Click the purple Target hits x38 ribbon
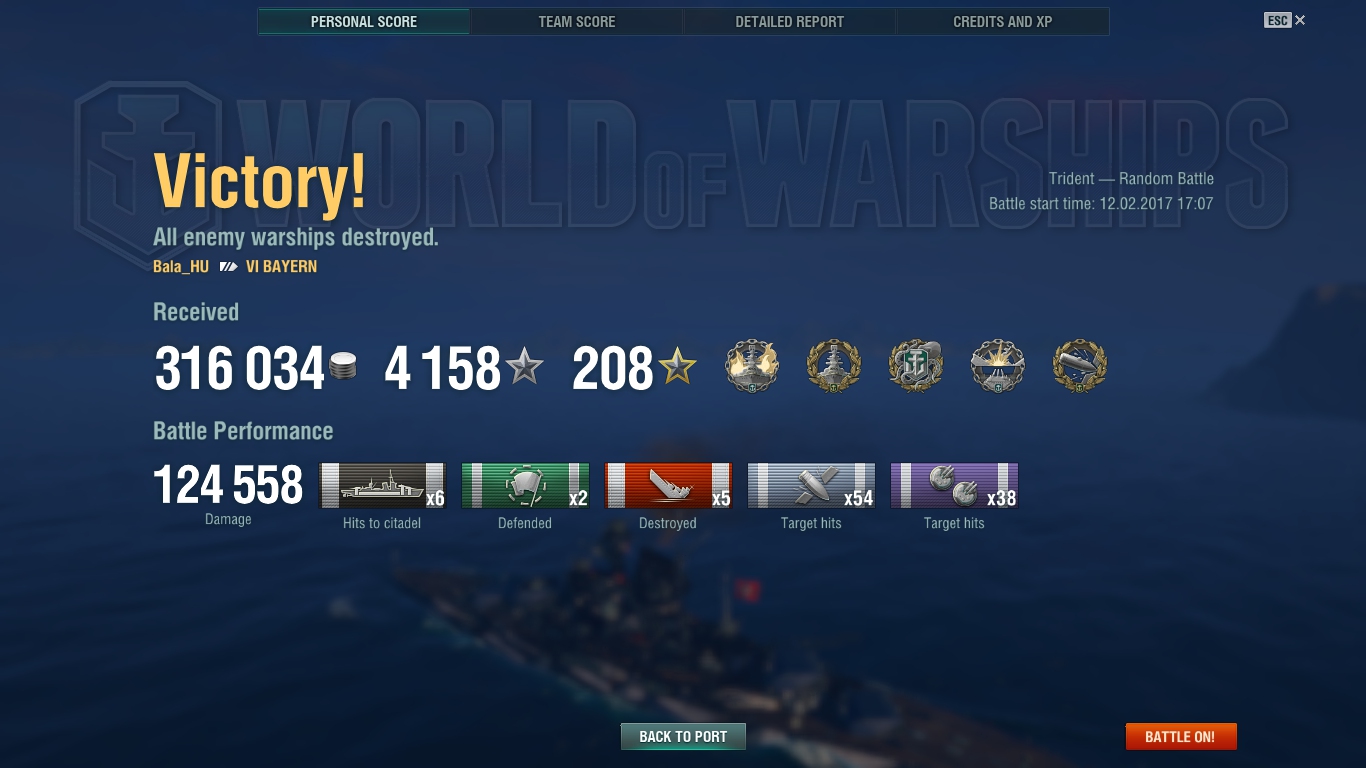 tap(954, 486)
